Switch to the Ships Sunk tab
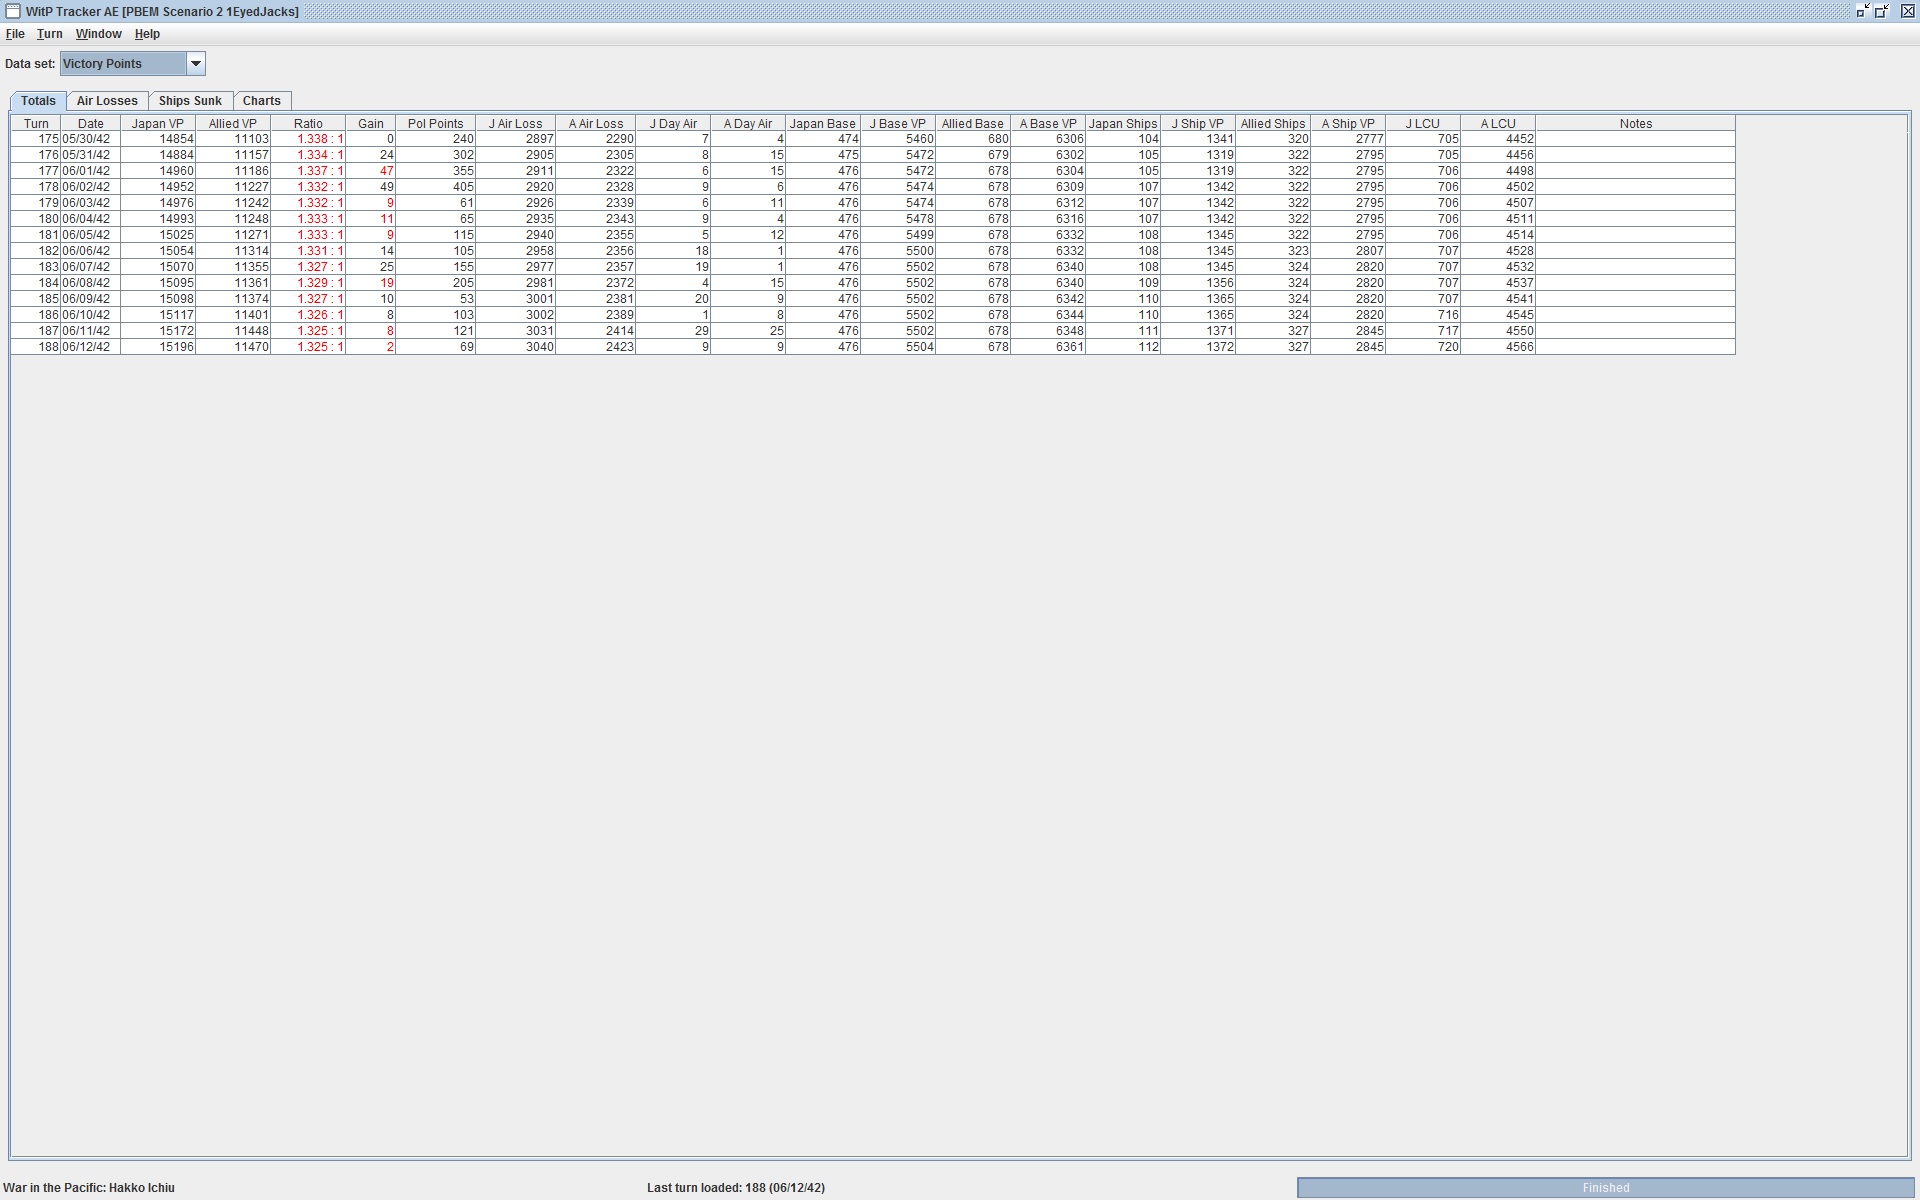Image resolution: width=1920 pixels, height=1200 pixels. point(190,101)
